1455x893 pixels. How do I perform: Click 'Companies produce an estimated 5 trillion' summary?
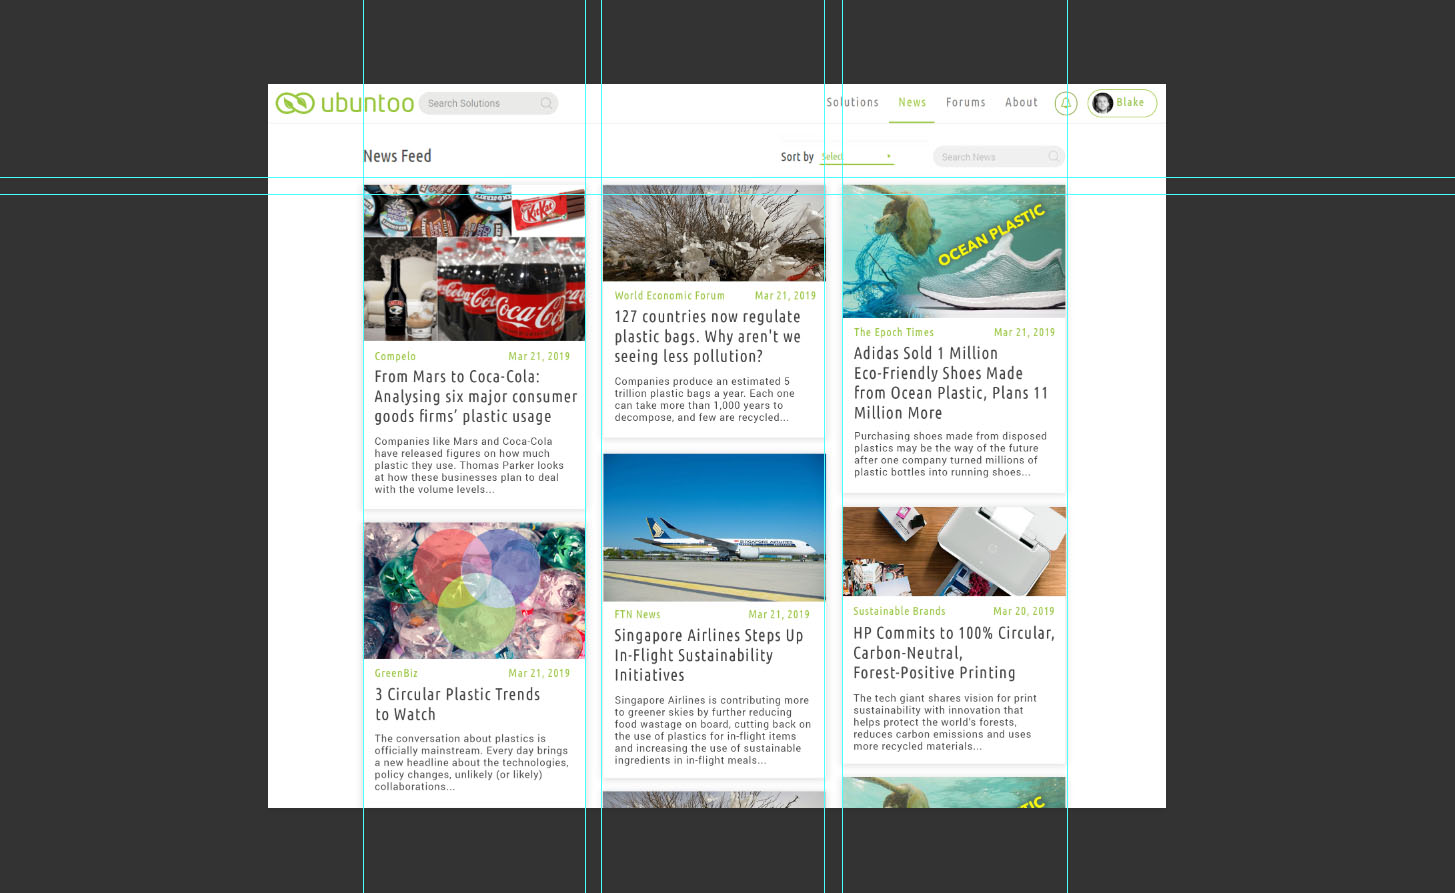click(705, 399)
